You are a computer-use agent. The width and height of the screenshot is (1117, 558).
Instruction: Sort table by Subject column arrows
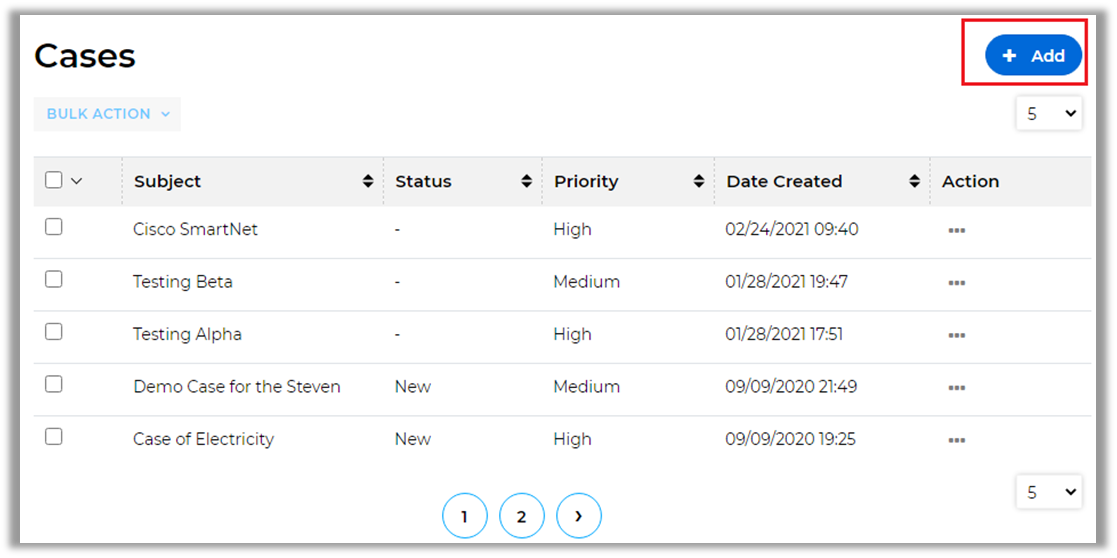point(368,181)
